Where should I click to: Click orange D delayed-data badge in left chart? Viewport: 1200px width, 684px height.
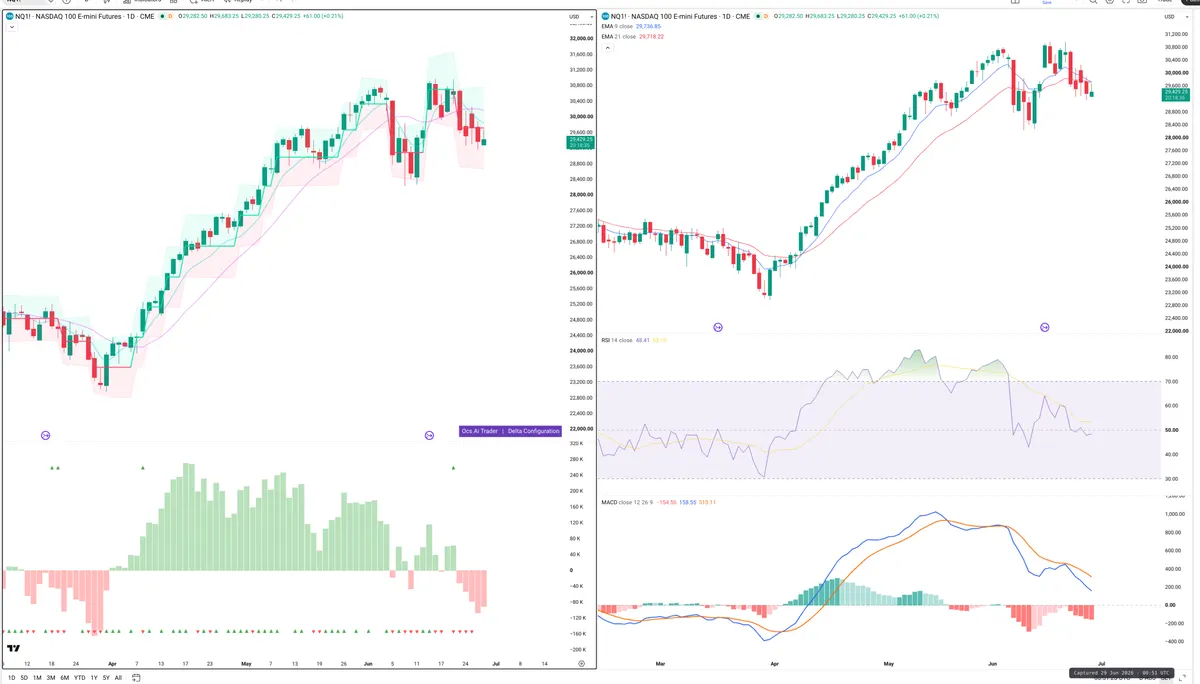coord(172,17)
